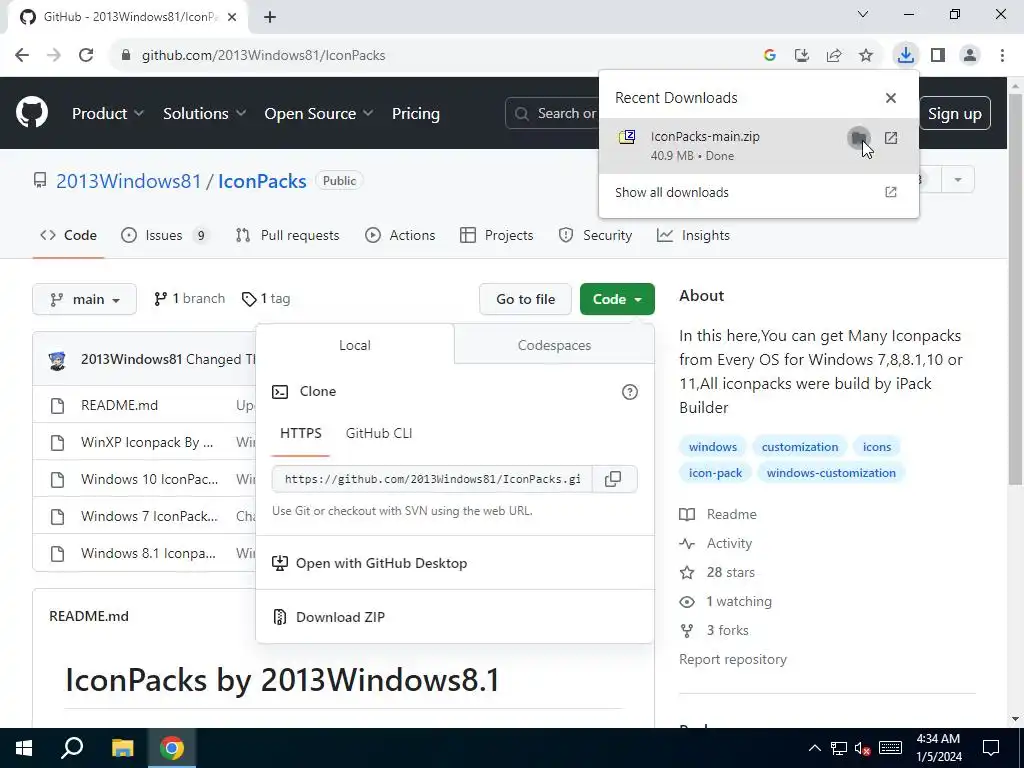Click Go to file button
This screenshot has width=1024, height=768.
click(526, 299)
